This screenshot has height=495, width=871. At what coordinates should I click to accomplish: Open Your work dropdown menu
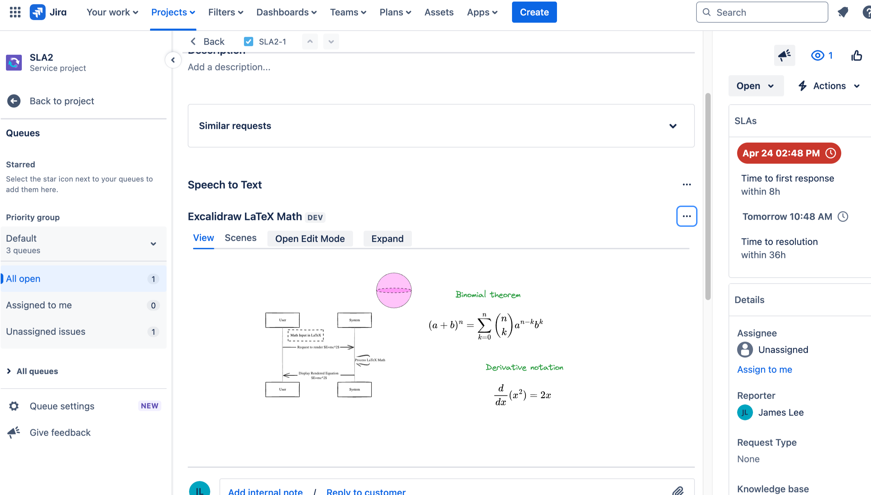(x=112, y=12)
